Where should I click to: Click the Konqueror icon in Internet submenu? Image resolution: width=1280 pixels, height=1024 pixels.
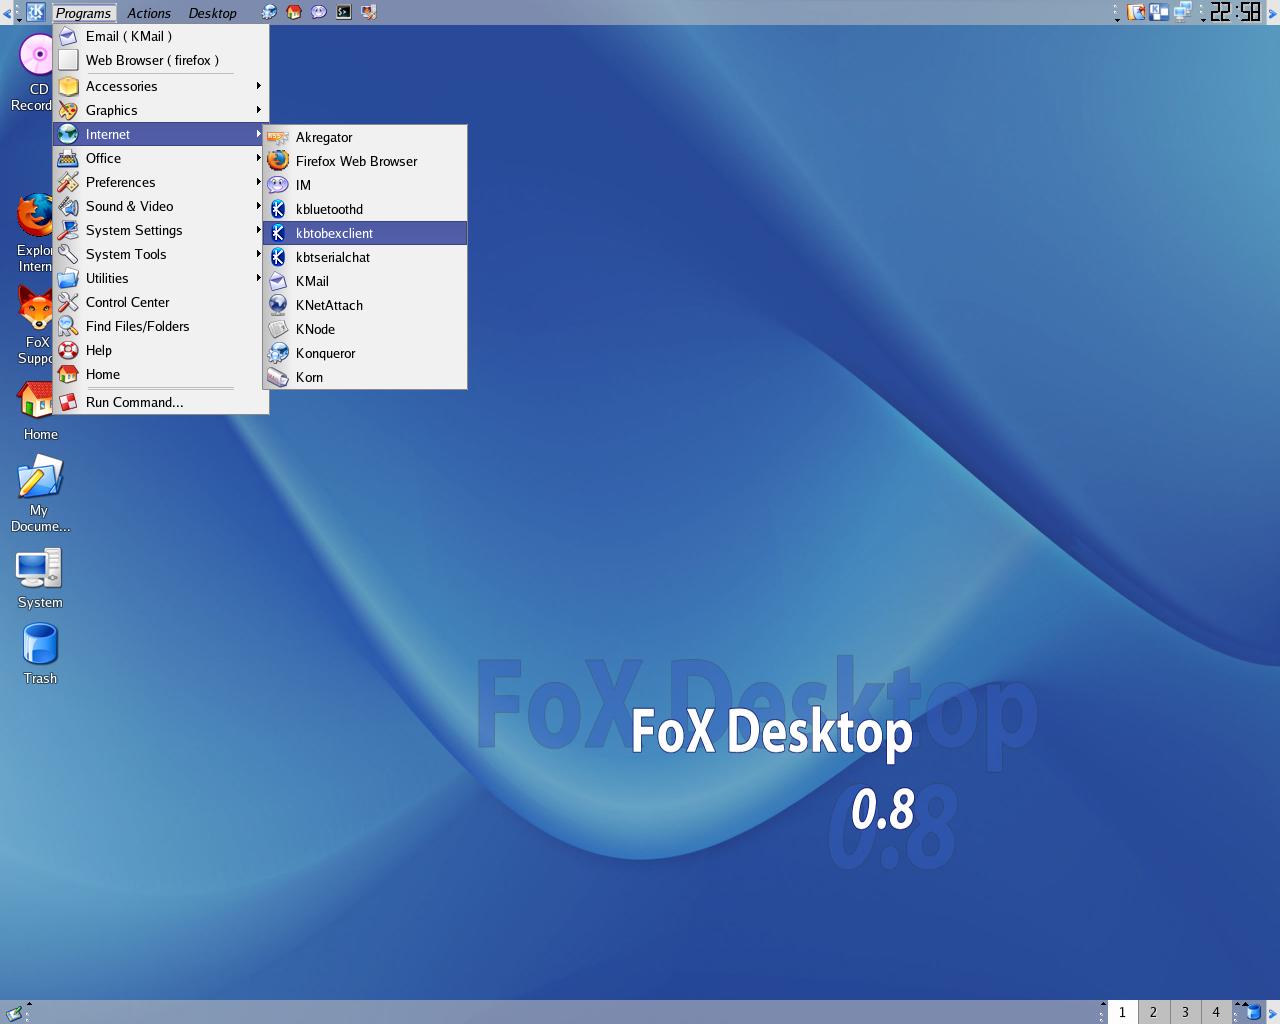tap(278, 353)
